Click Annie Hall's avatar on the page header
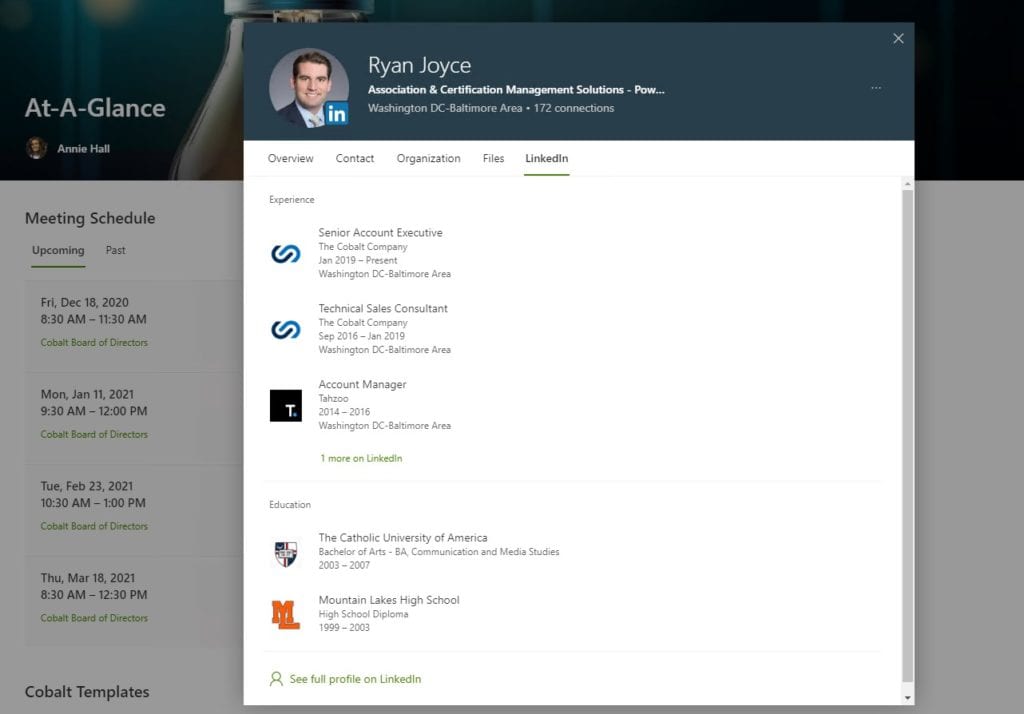The height and width of the screenshot is (714, 1024). click(37, 148)
